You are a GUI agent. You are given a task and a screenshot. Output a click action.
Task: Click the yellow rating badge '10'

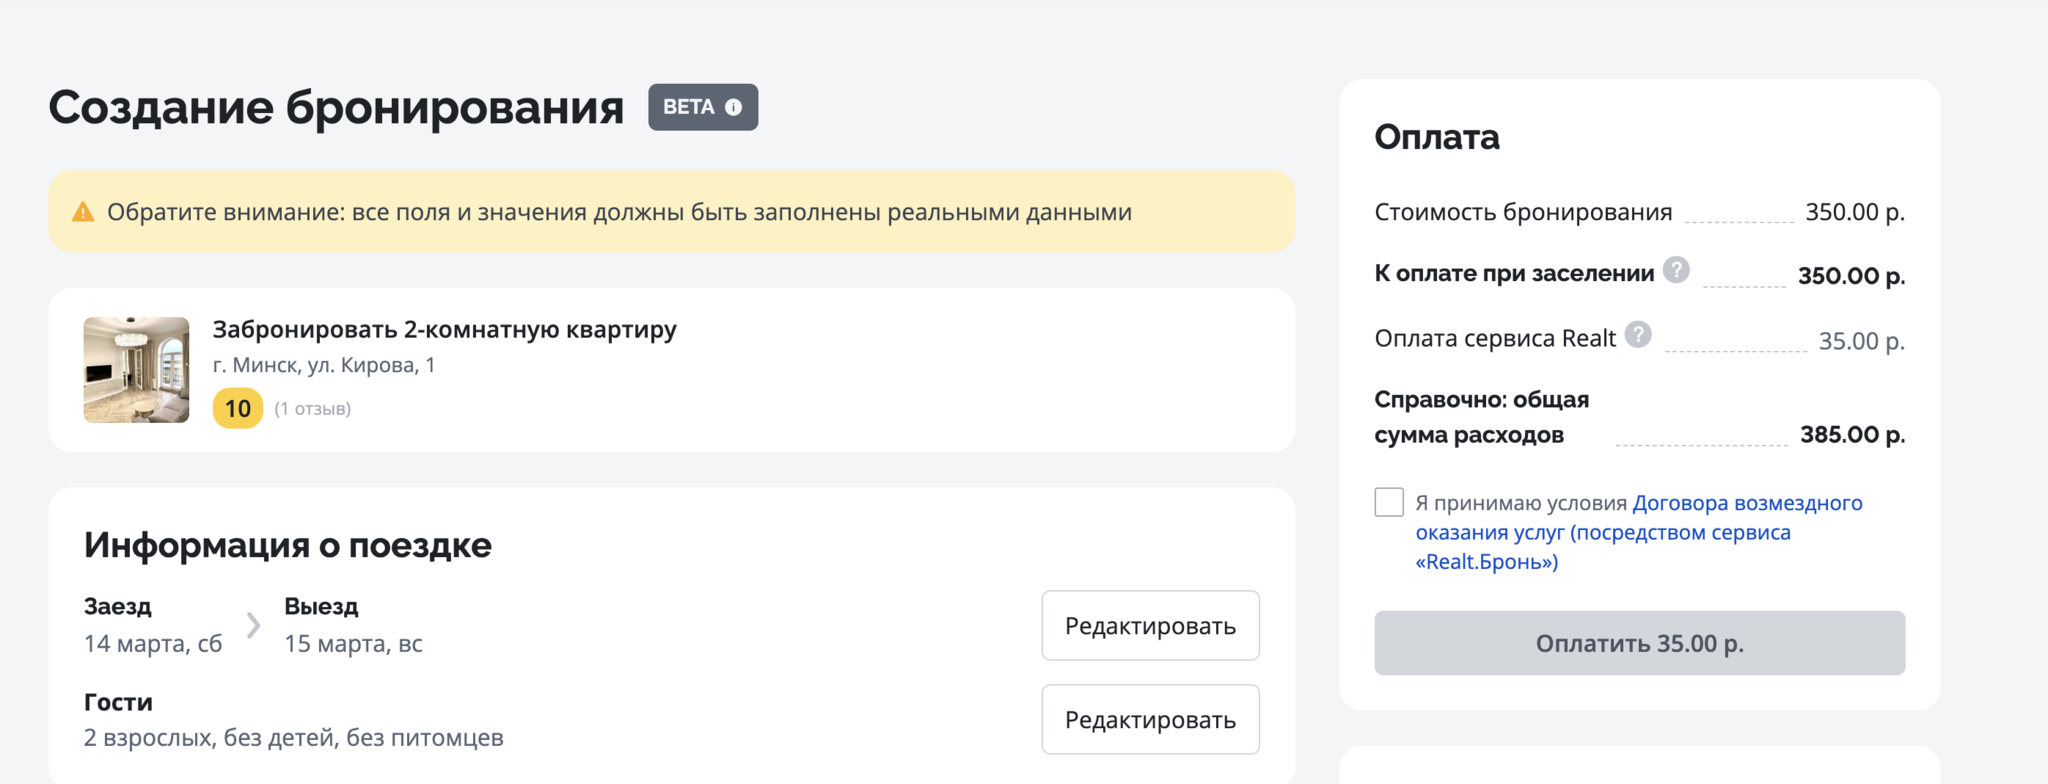[x=237, y=408]
